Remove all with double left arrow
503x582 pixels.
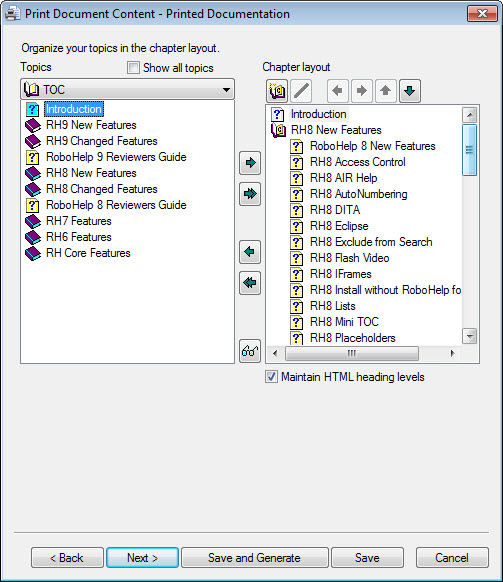click(250, 283)
